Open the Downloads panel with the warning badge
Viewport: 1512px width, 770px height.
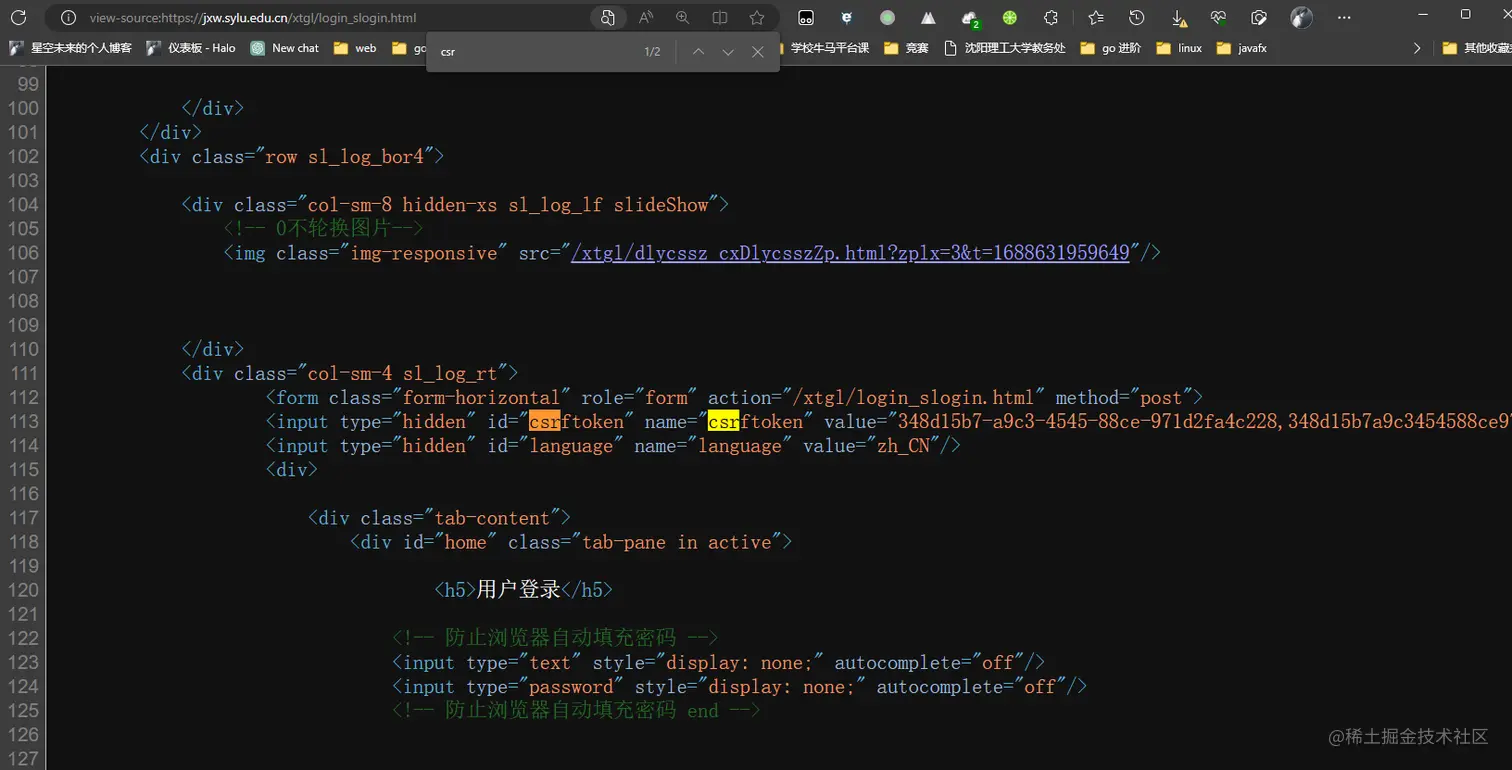1178,18
